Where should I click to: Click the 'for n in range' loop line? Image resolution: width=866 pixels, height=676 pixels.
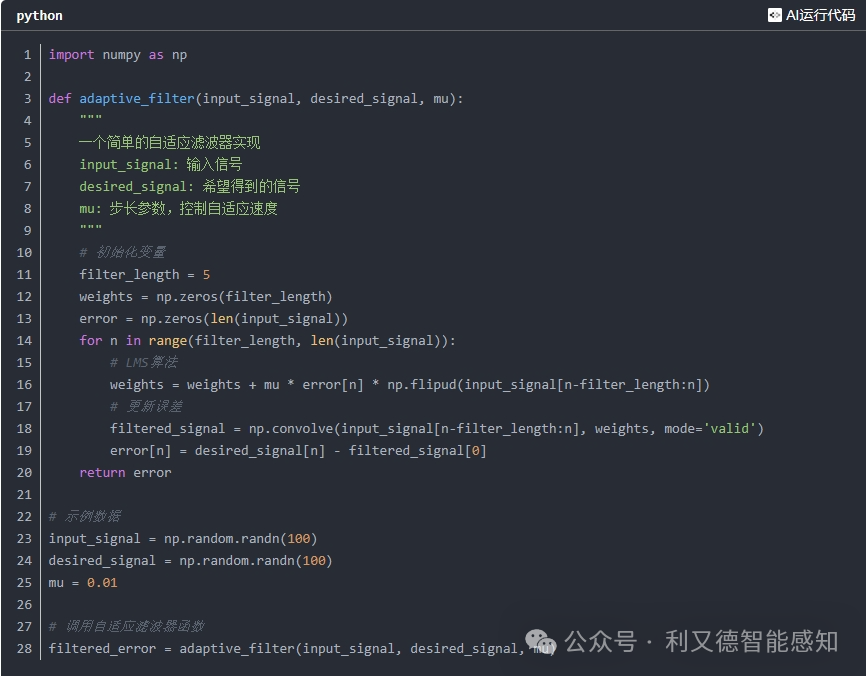tap(267, 341)
